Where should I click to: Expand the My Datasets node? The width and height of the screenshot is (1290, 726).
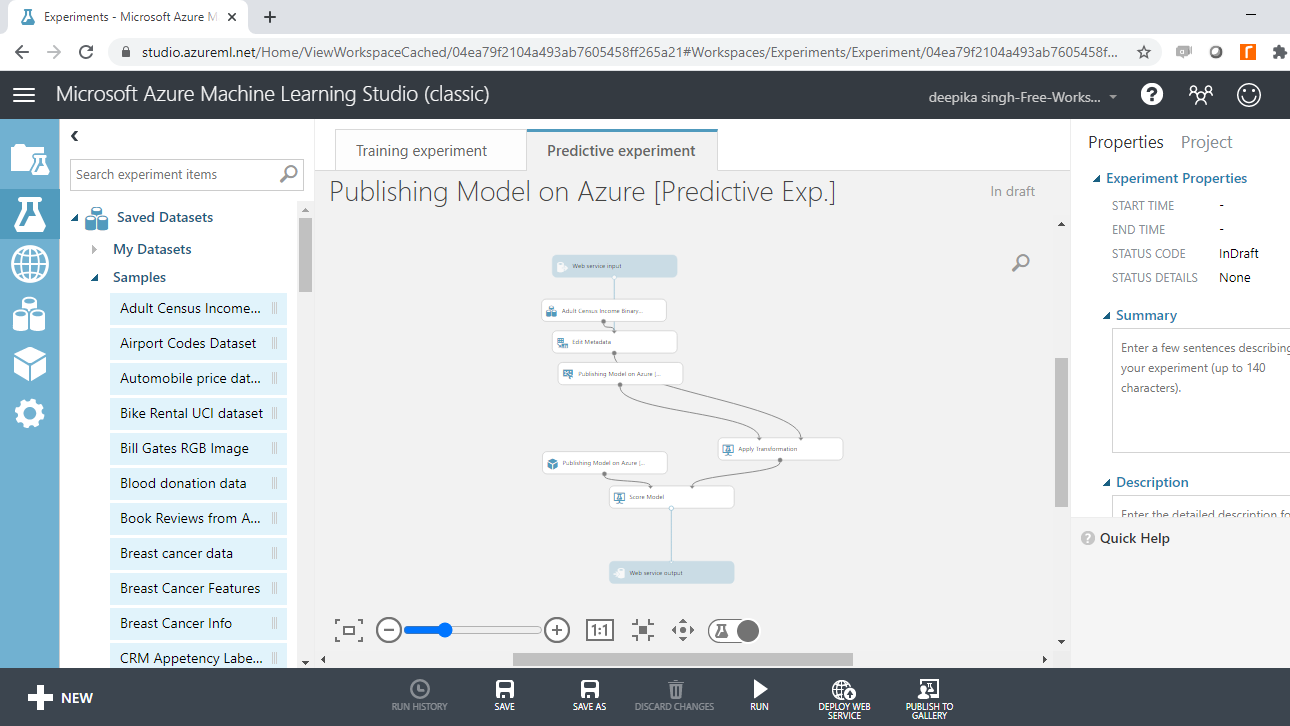tap(94, 249)
